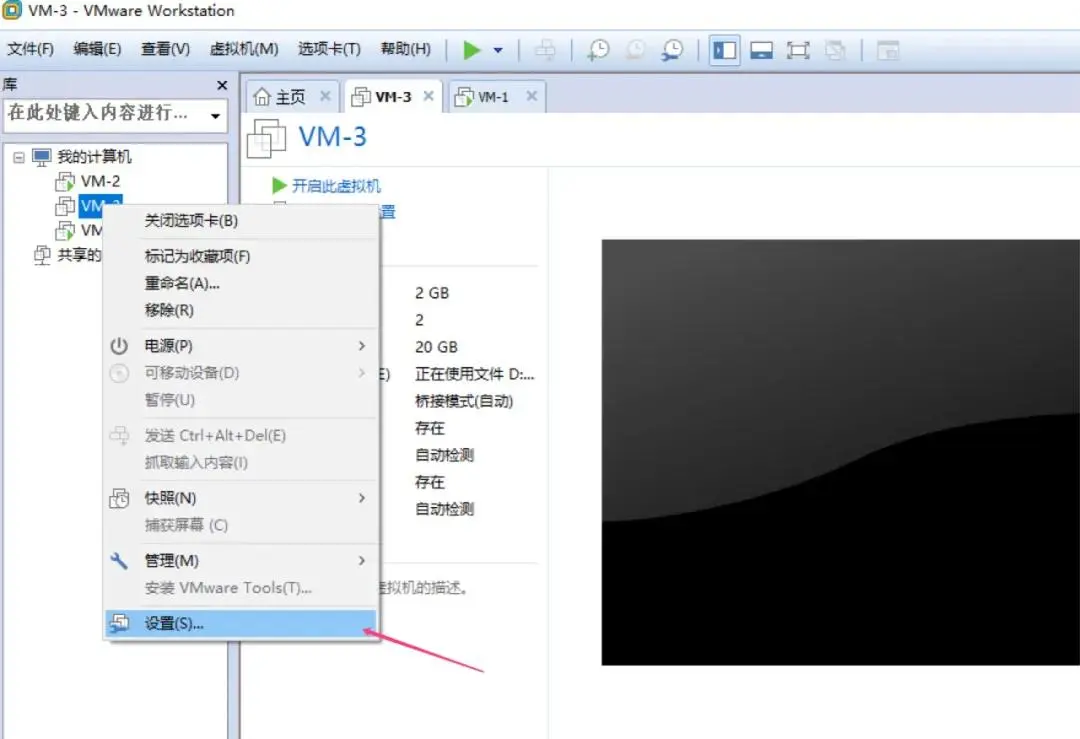
Task: Click the 桥接模式(自动) network value
Action: tap(464, 401)
